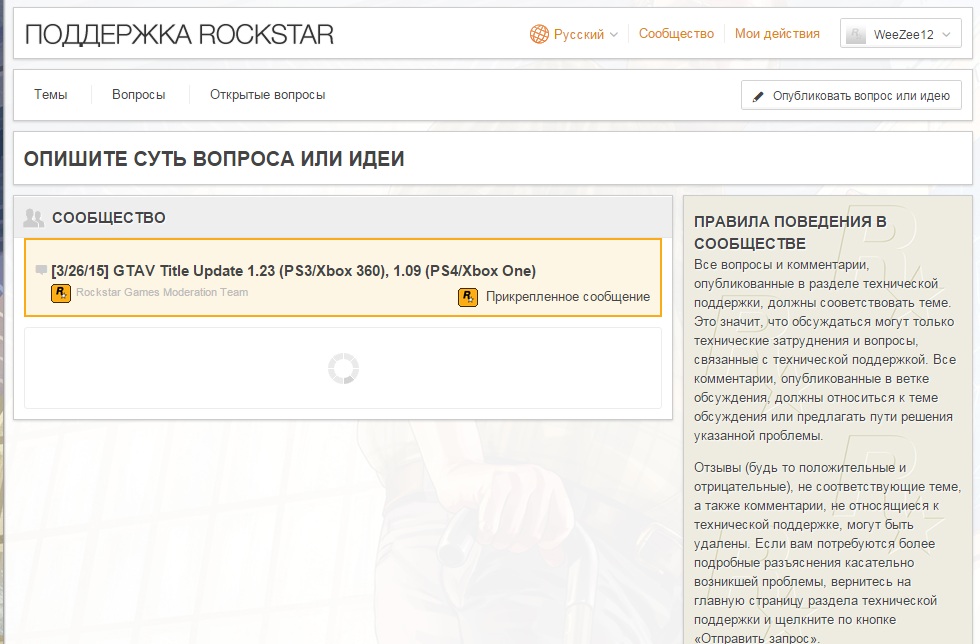Click the Rockstar logo beside Moderation Team
Image resolution: width=980 pixels, height=644 pixels.
[x=61, y=293]
